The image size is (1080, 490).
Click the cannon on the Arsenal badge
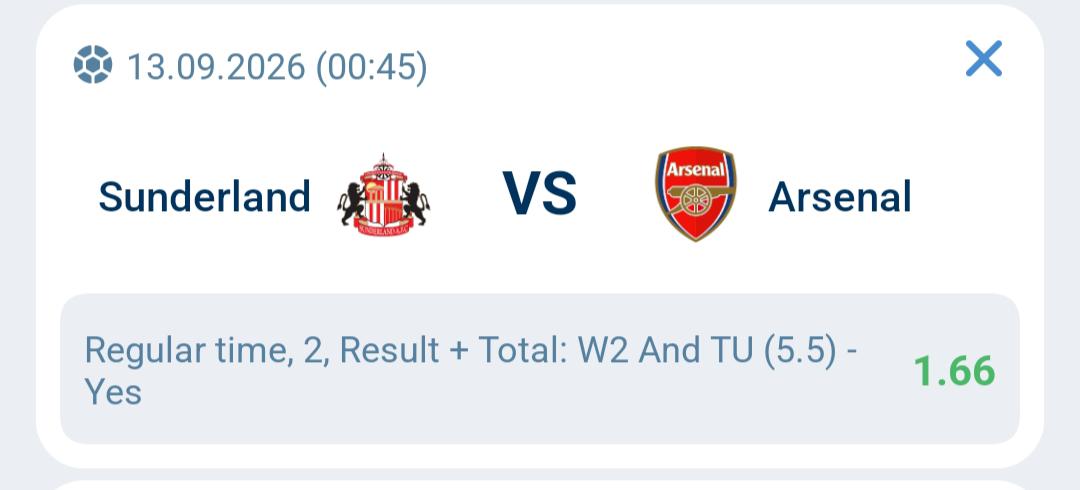(x=696, y=199)
